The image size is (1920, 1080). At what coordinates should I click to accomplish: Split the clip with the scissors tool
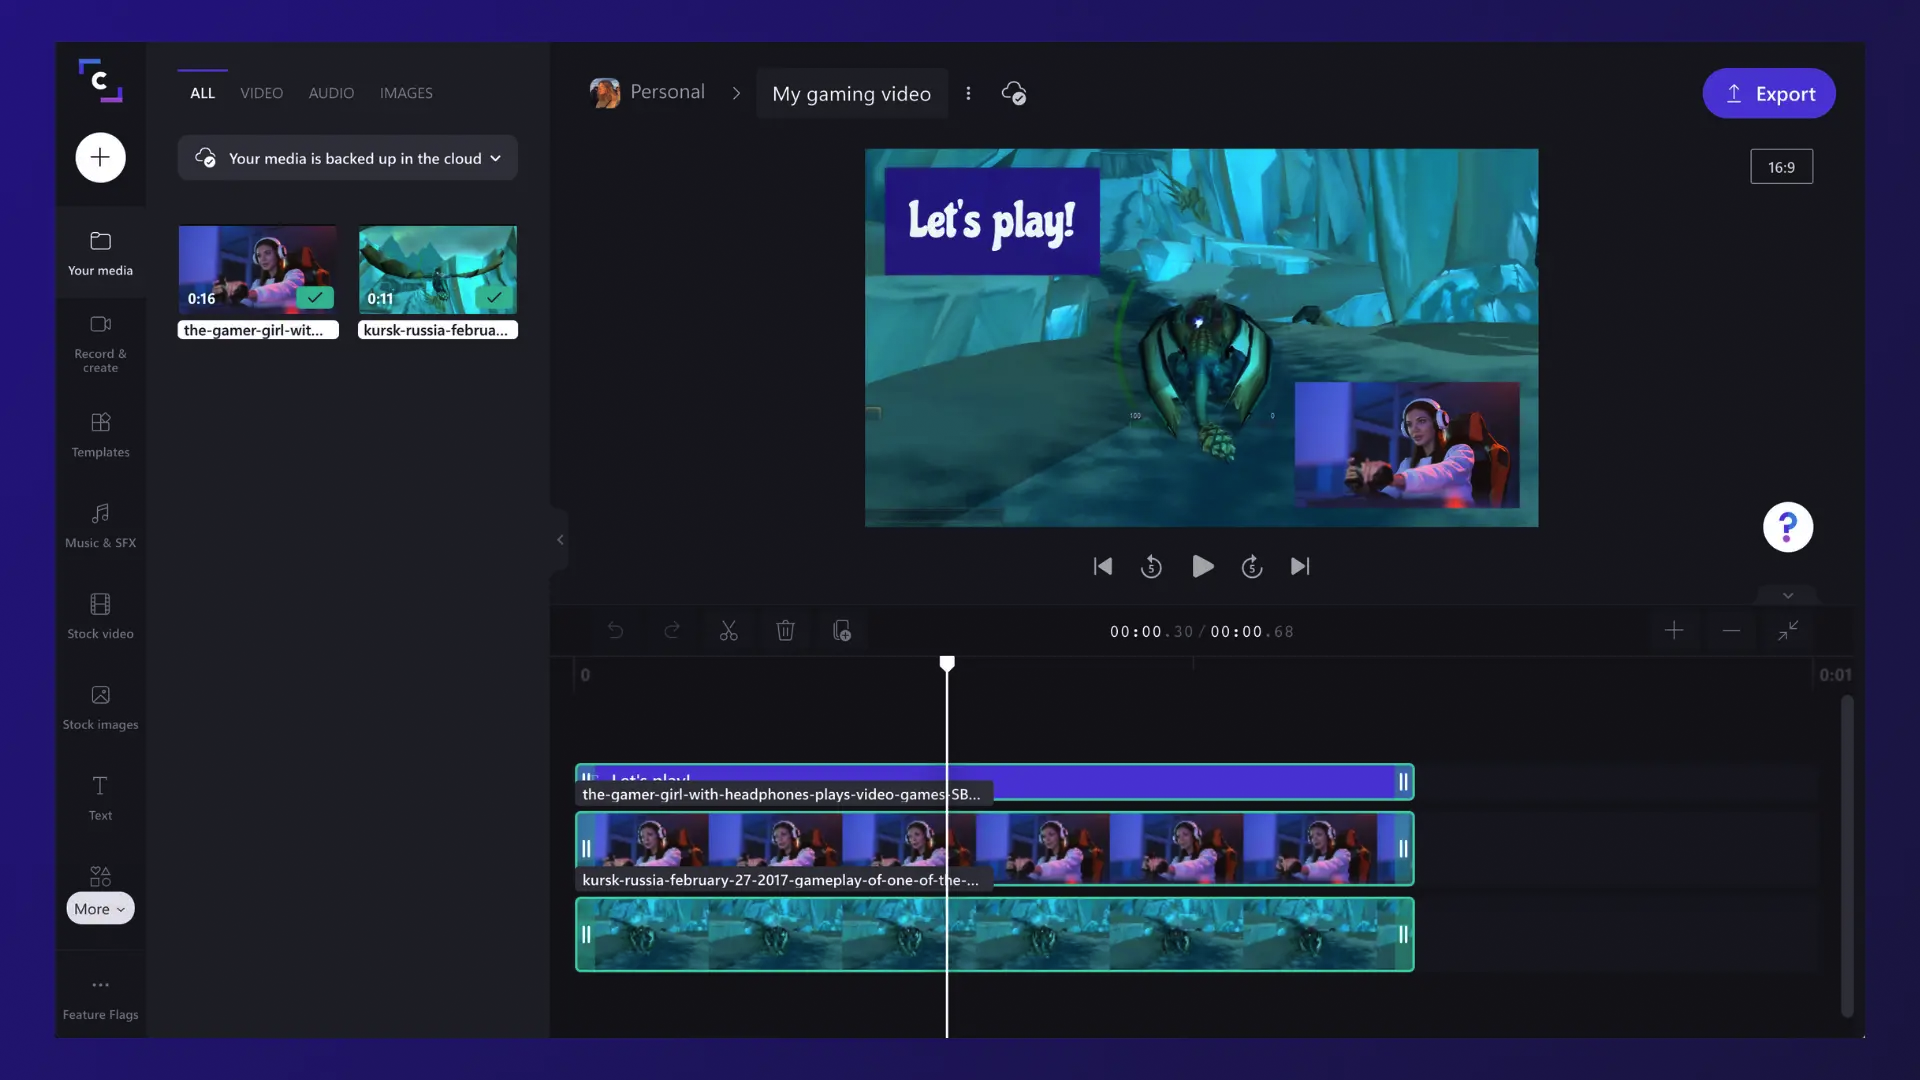coord(729,630)
